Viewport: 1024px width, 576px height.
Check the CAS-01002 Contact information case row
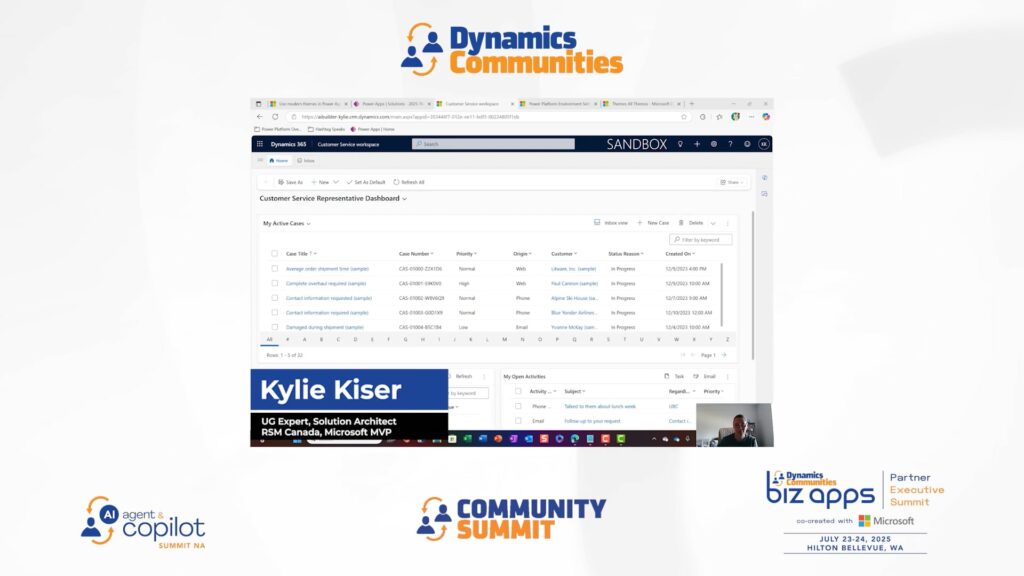(274, 298)
